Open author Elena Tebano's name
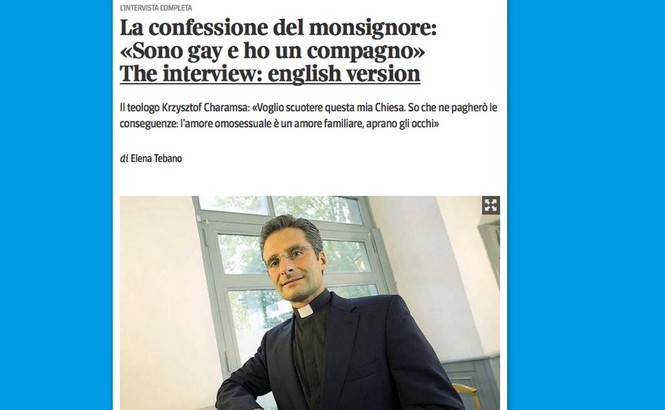This screenshot has height=410, width=665. coord(156,159)
